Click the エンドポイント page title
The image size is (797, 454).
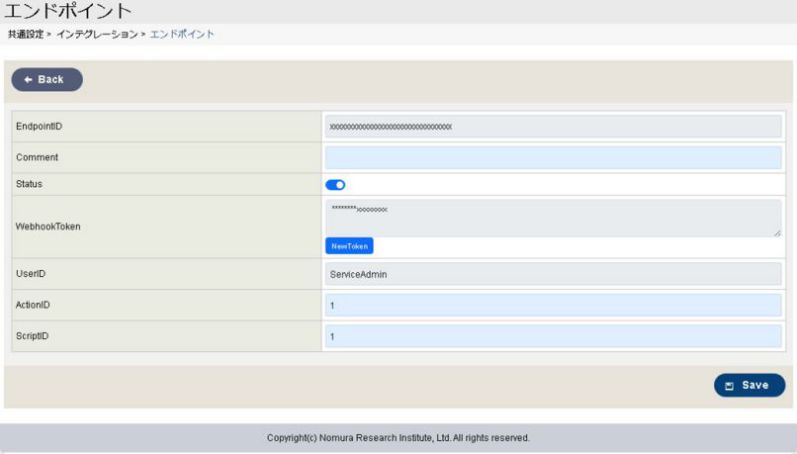tap(68, 11)
